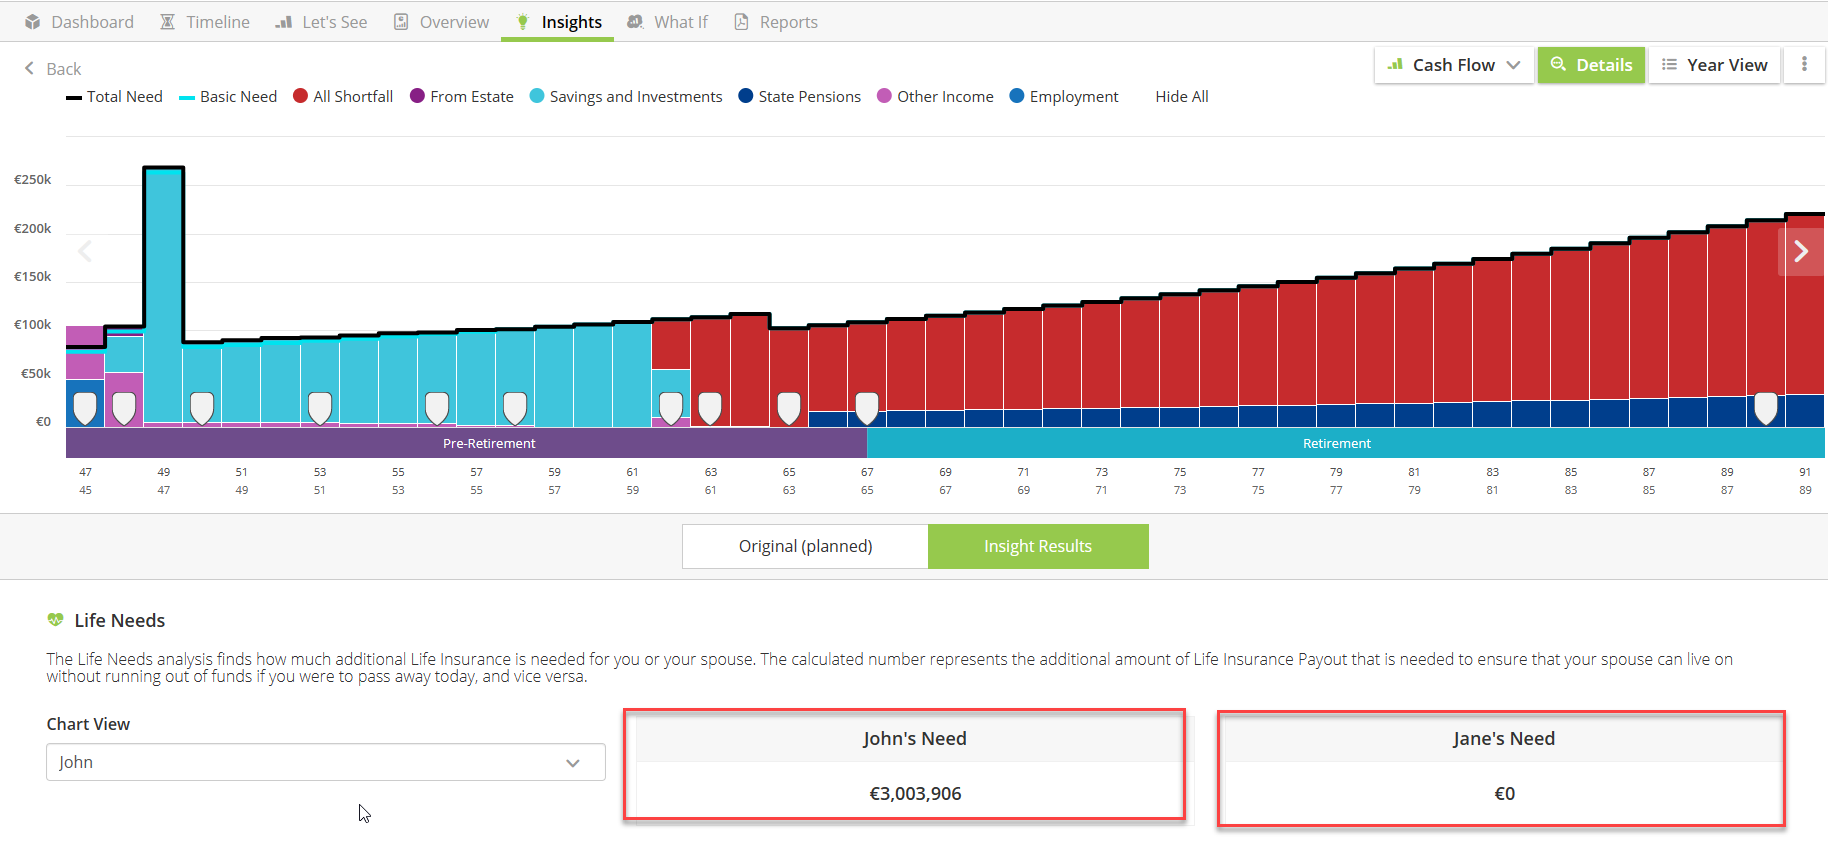
Task: Click the Chart View dropdown chevron
Action: pyautogui.click(x=573, y=763)
